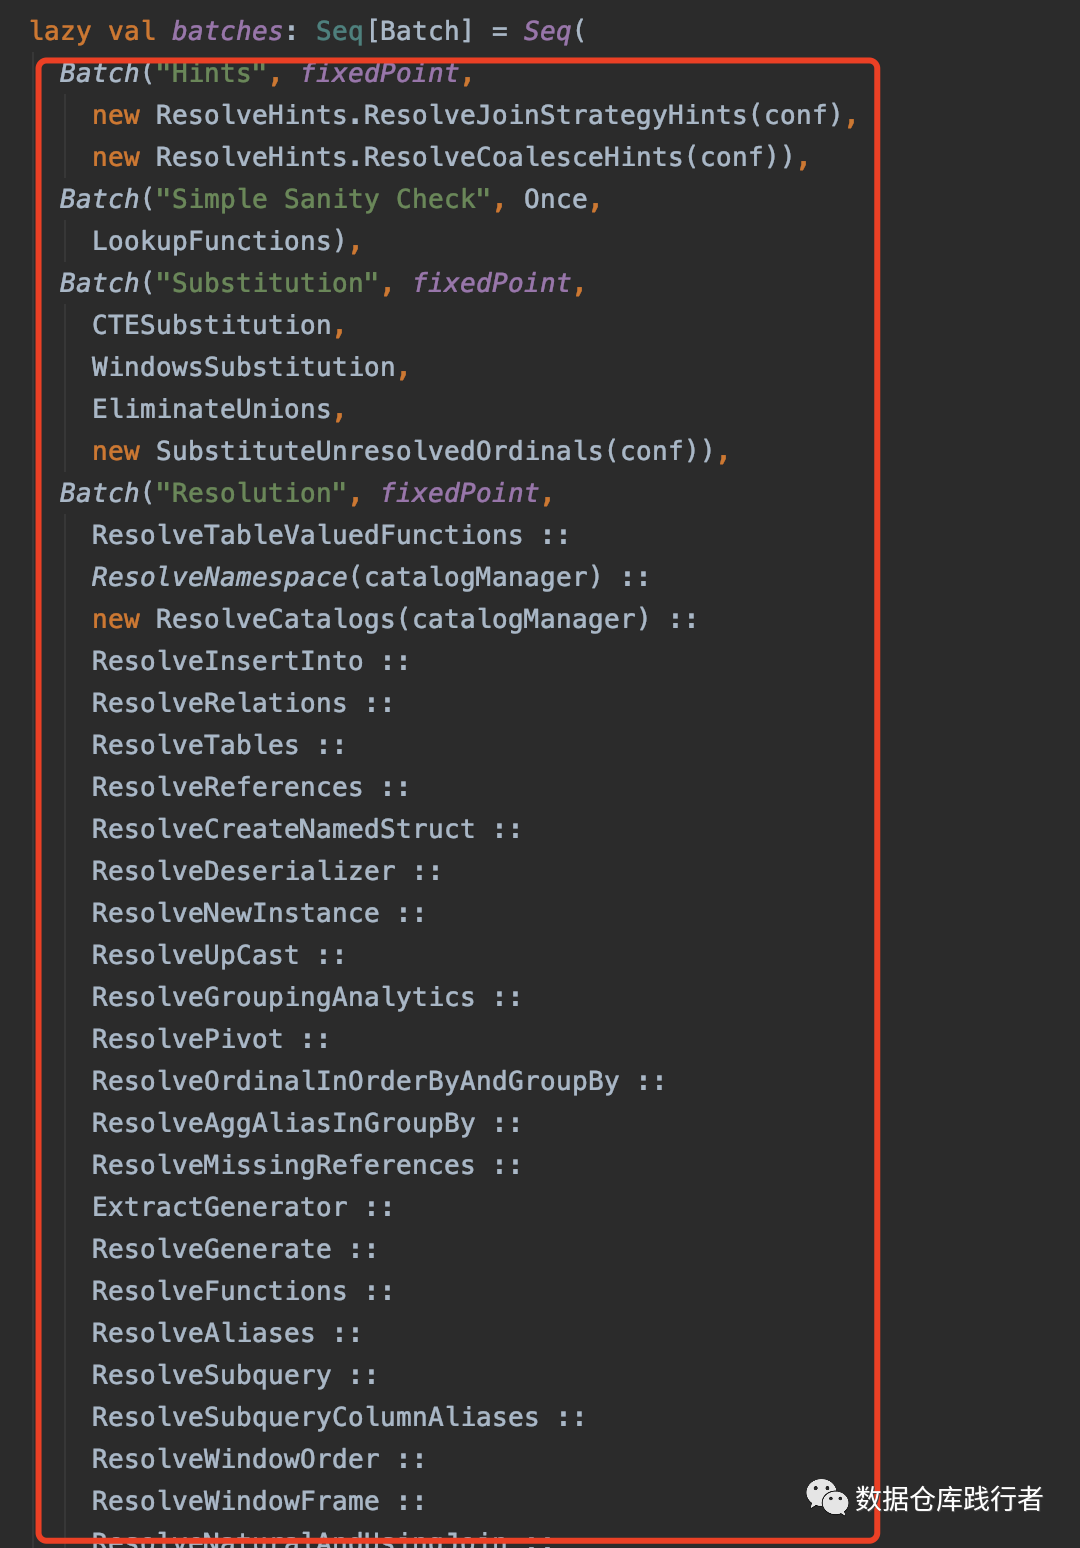The width and height of the screenshot is (1080, 1548).
Task: Click the ExtractGenerator rule
Action: (x=219, y=1207)
